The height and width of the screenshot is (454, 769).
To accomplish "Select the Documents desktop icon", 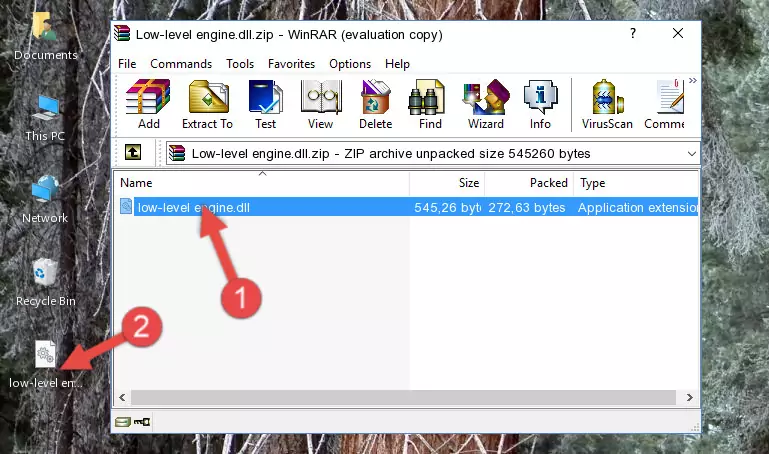I will coord(45,37).
